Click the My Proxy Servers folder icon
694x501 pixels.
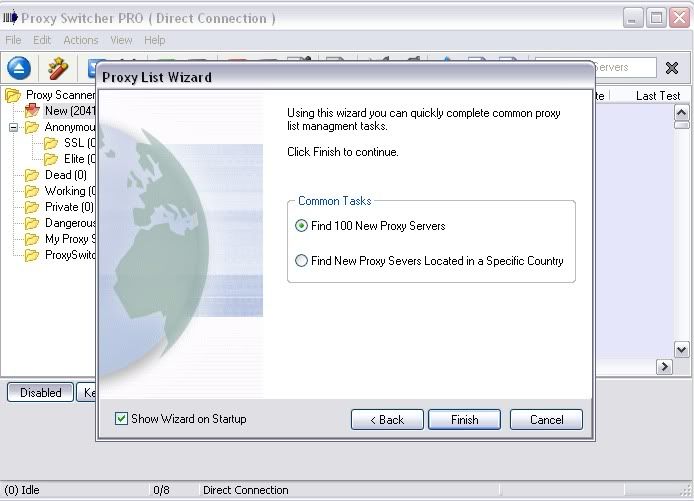pyautogui.click(x=32, y=239)
